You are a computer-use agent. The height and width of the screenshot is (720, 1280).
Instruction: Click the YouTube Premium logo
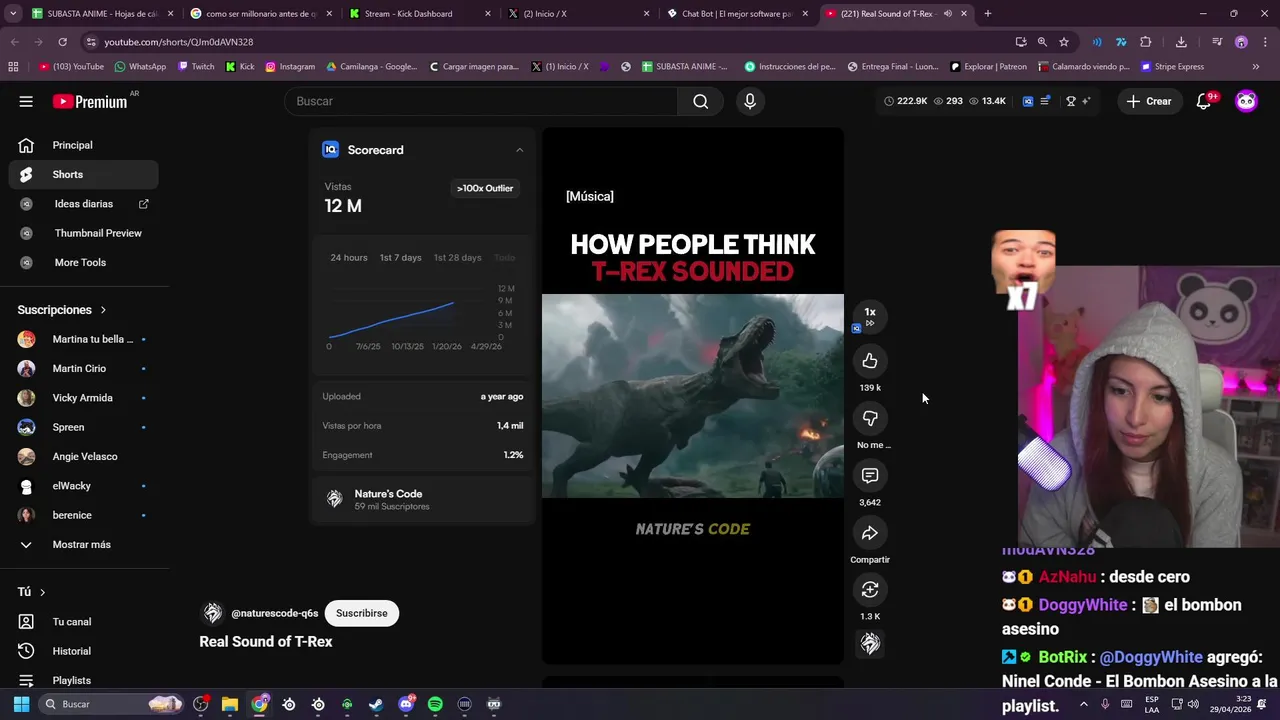90,101
